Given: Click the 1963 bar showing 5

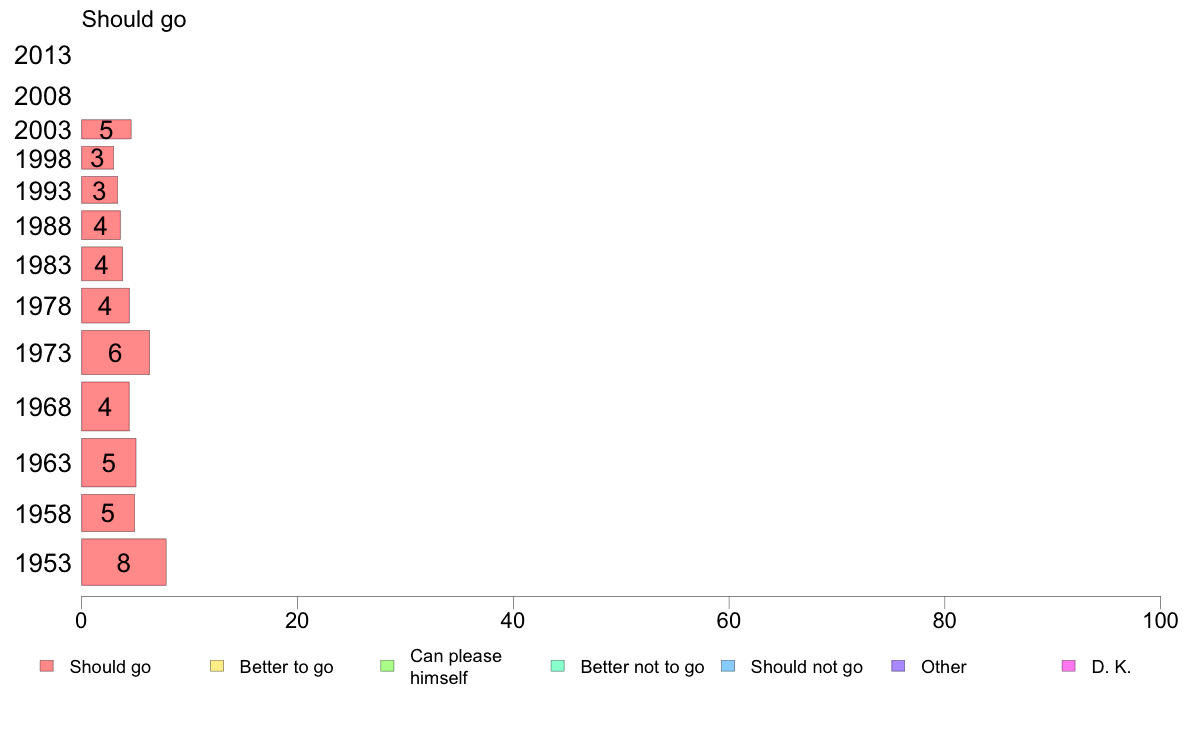Looking at the screenshot, I should [x=108, y=462].
